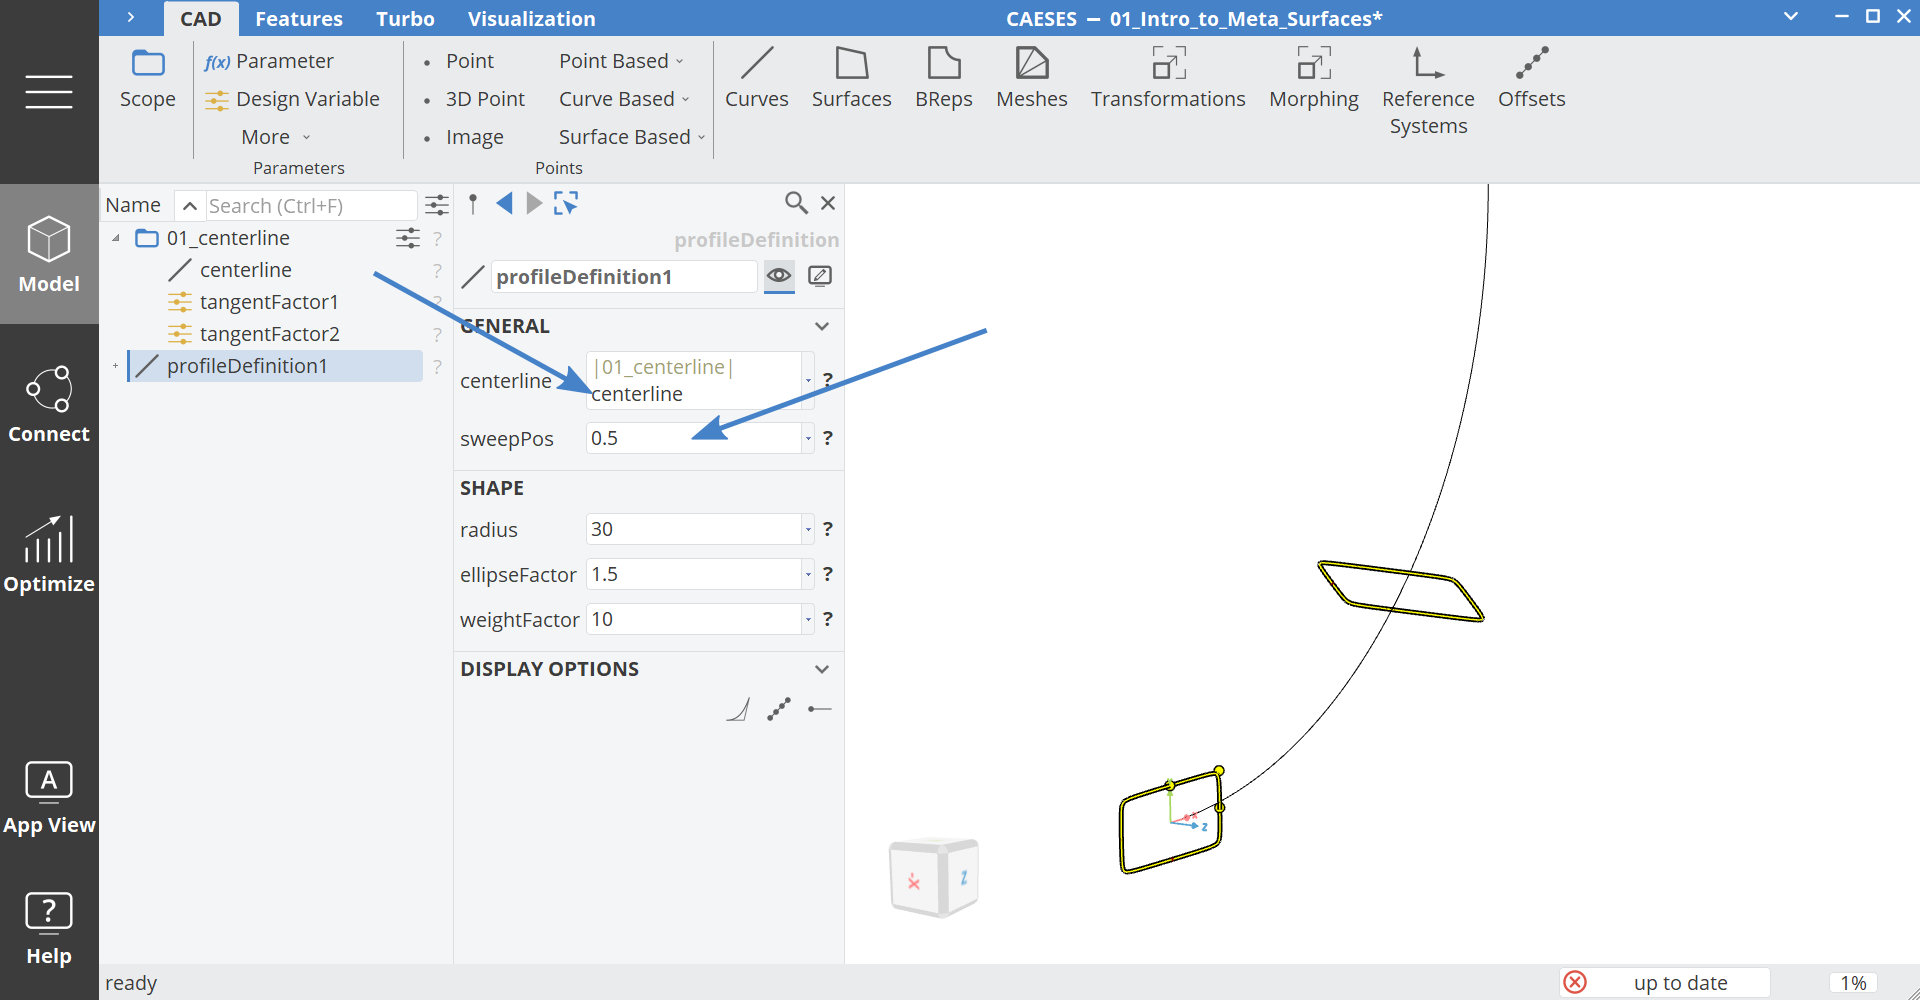Screen dimensions: 1920x1000
Task: Open the Morphing tool
Action: [1313, 78]
